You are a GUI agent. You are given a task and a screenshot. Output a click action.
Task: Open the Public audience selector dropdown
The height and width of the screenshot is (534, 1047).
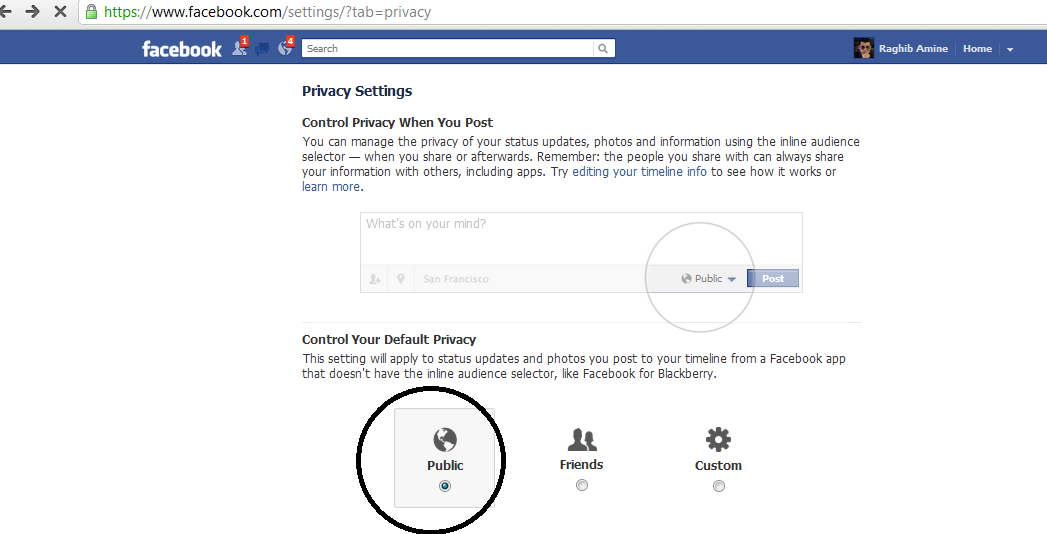pos(708,279)
